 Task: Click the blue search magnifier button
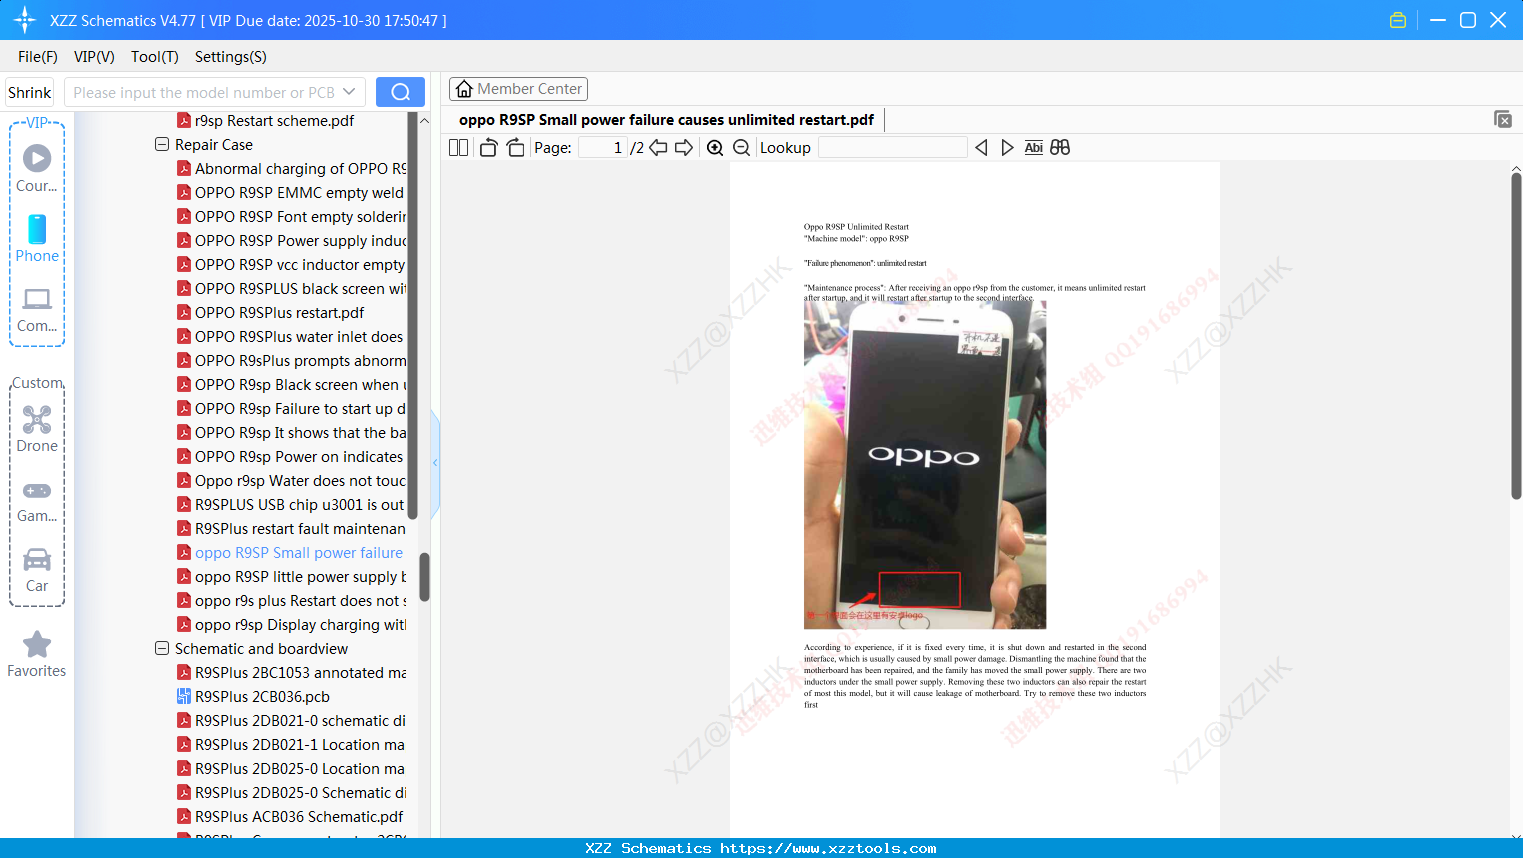coord(400,91)
